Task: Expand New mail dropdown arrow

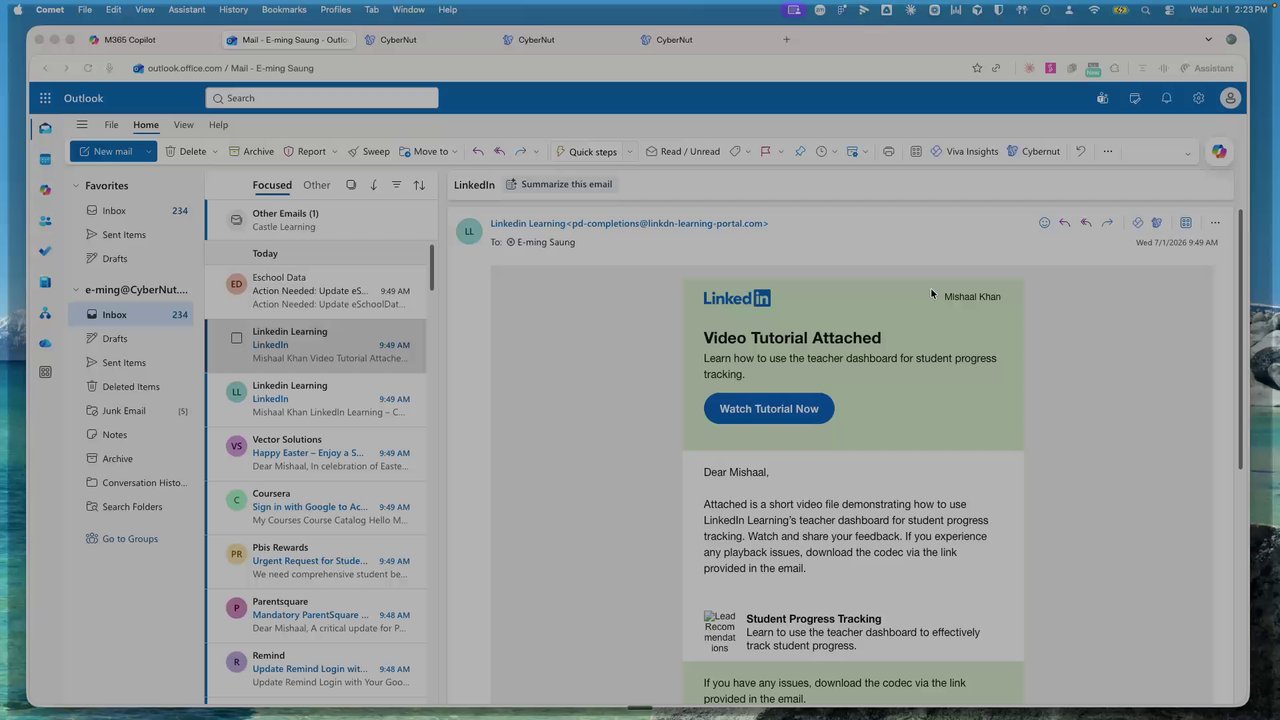Action: (x=148, y=151)
